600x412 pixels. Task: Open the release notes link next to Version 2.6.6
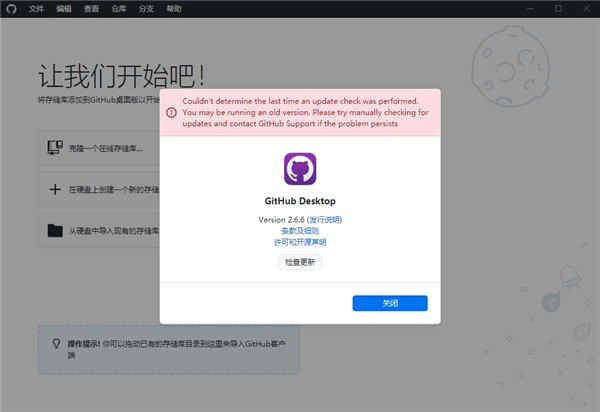(x=324, y=220)
